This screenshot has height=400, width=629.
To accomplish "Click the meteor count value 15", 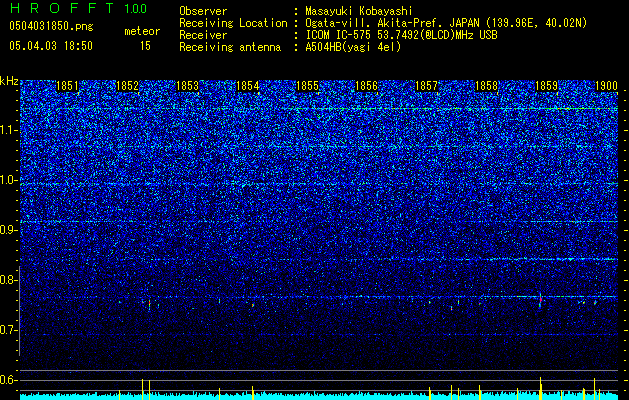I will (145, 46).
